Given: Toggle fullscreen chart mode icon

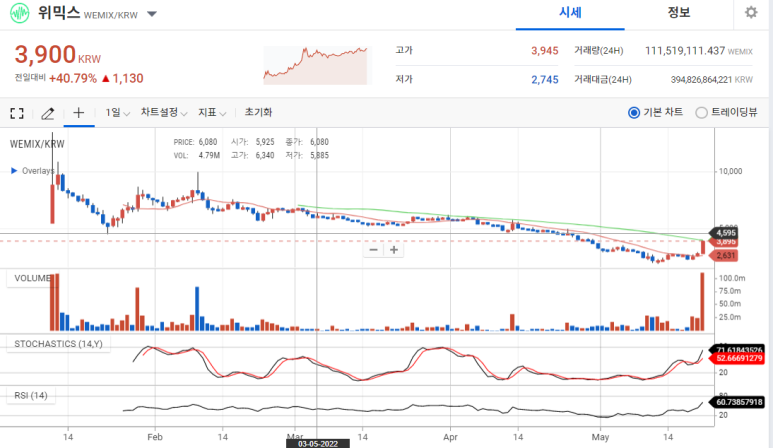Looking at the screenshot, I should 17,113.
